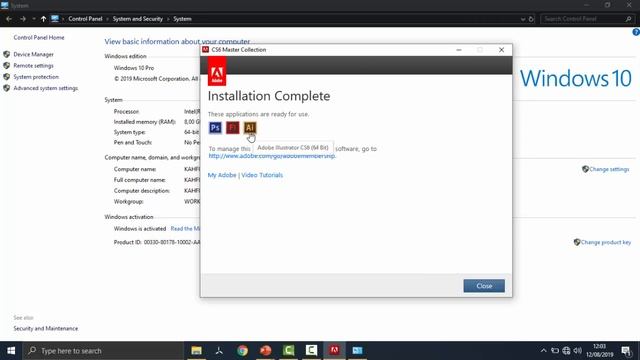Click the Illustrator Ai application icon

coord(250,128)
